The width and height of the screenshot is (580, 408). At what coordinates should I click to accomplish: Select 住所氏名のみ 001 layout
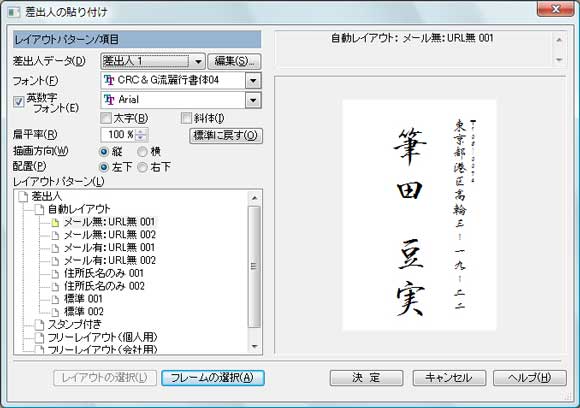(x=104, y=274)
